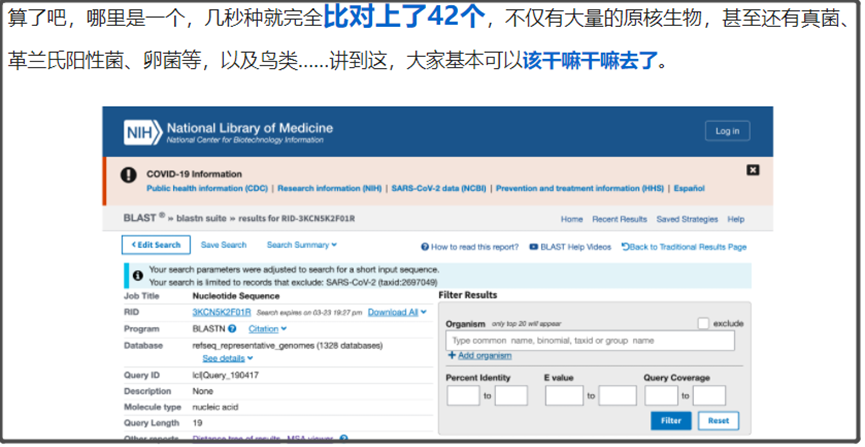
Task: Click the Edit Search button
Action: (156, 245)
